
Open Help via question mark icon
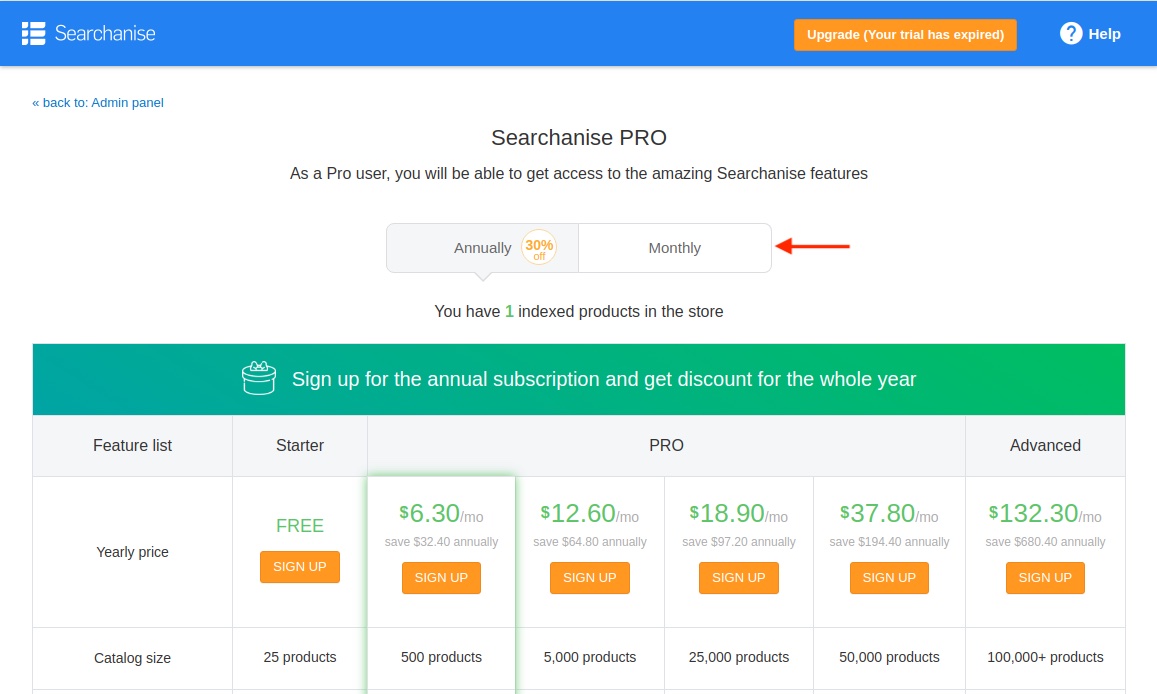tap(1071, 33)
